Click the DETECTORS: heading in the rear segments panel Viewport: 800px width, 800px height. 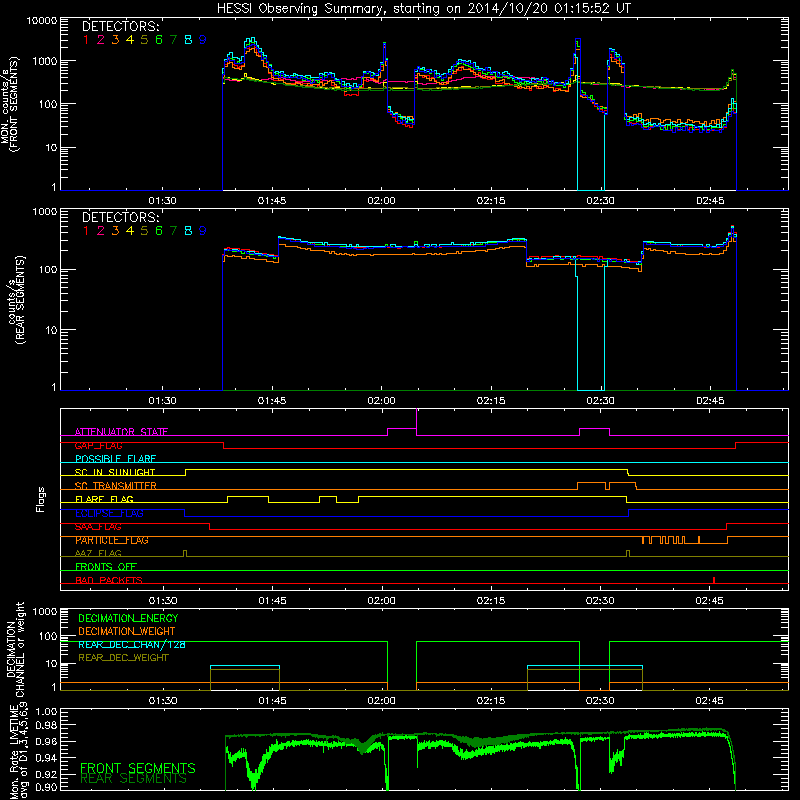tap(121, 217)
